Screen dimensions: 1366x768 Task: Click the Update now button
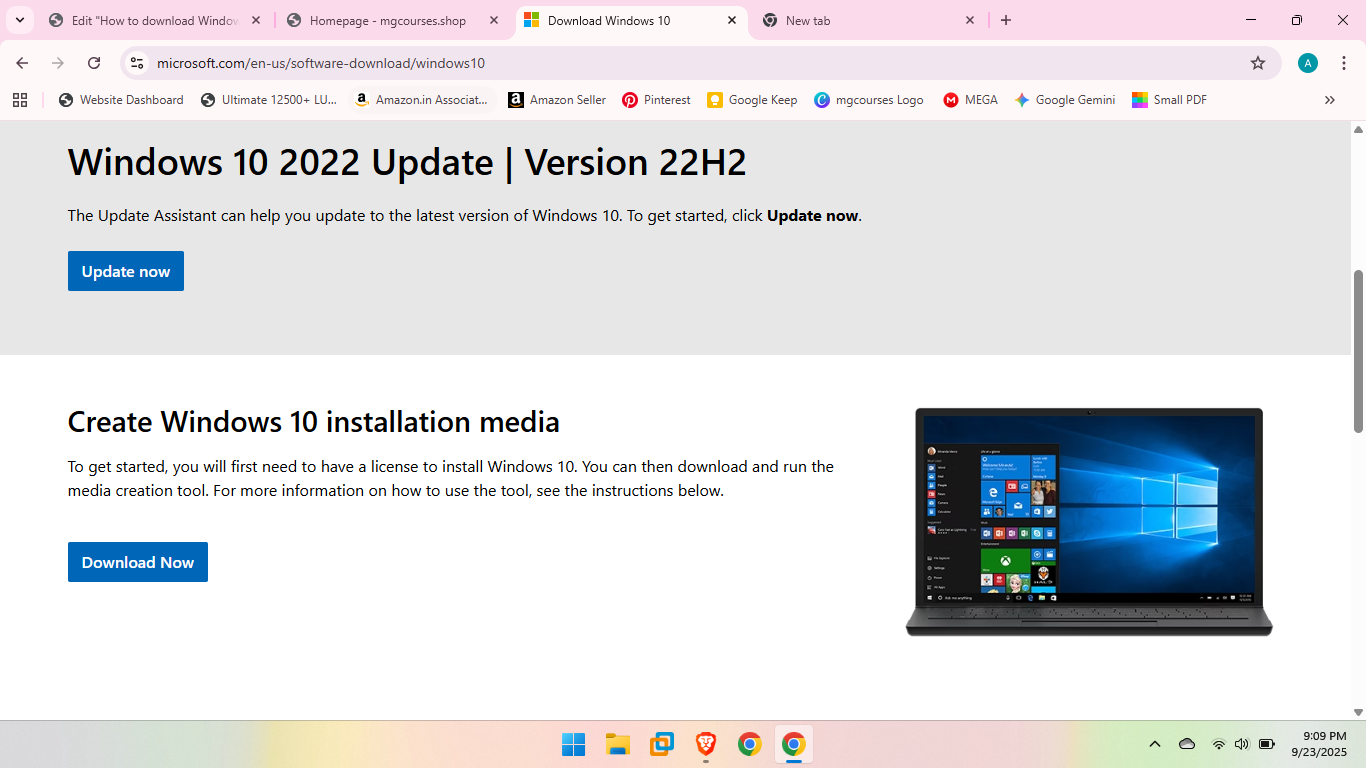tap(126, 271)
